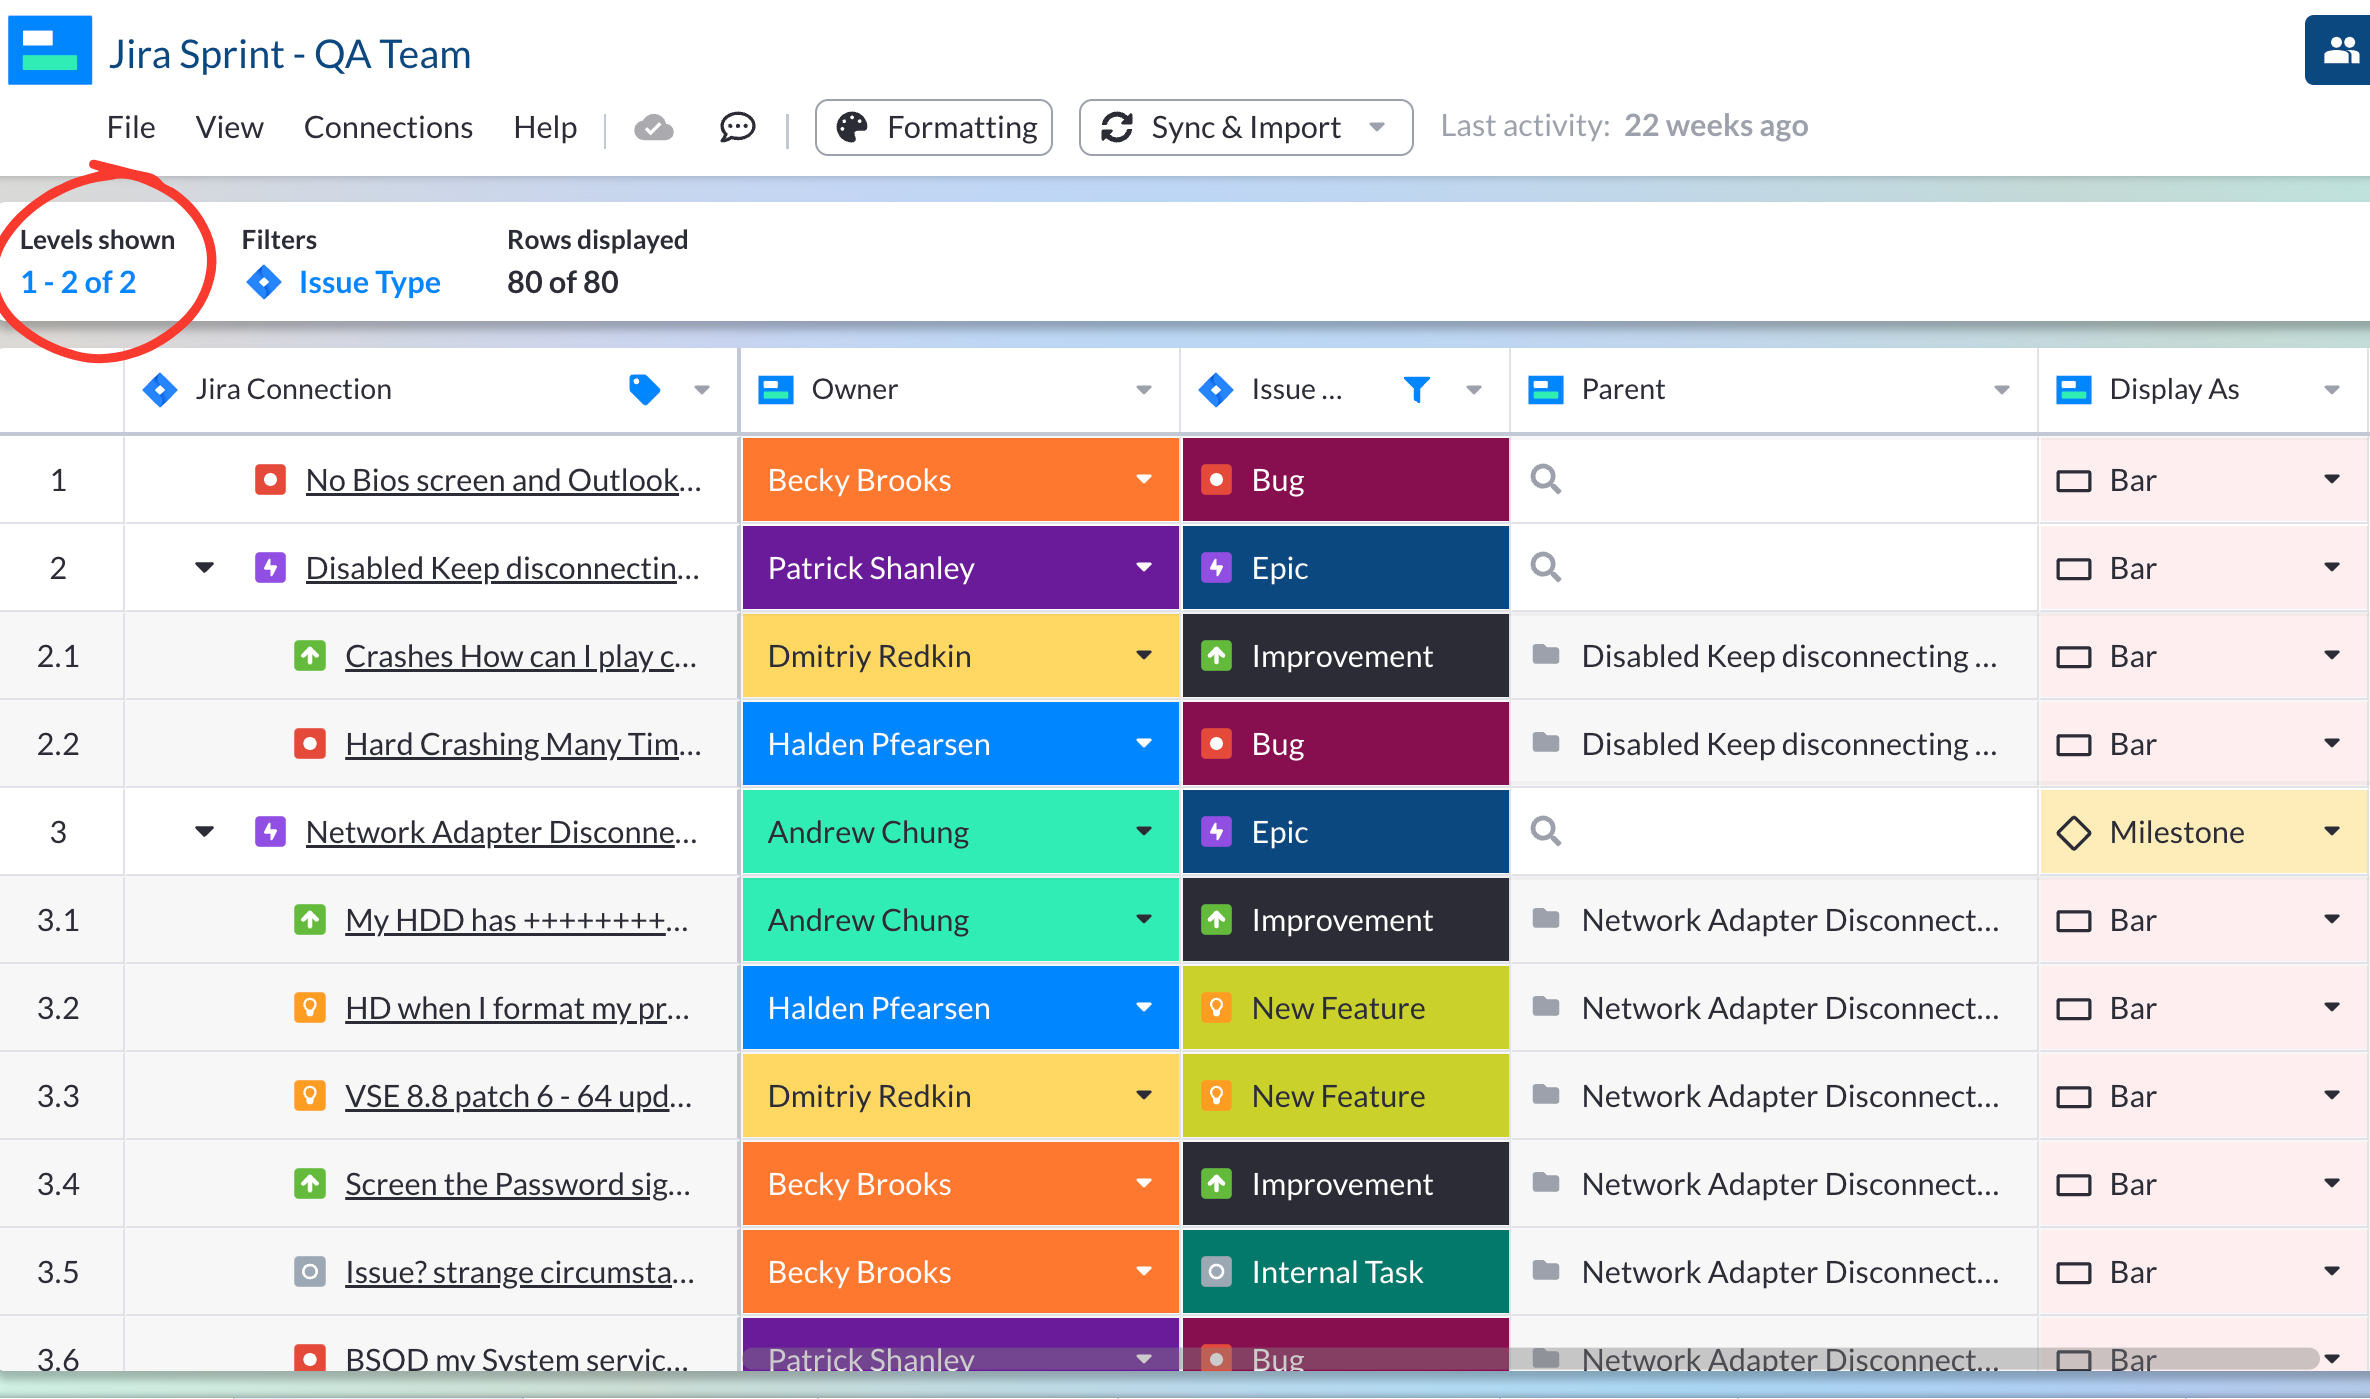Open Milestone display dropdown in row 3

[x=2332, y=832]
